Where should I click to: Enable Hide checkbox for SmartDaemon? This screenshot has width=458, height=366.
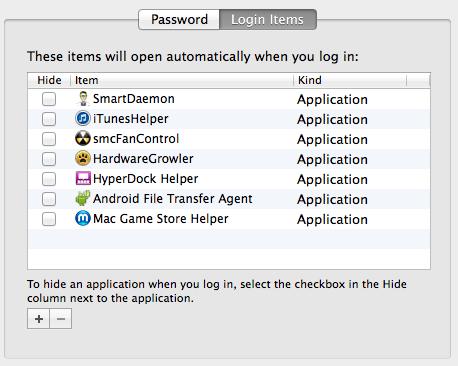click(x=49, y=99)
